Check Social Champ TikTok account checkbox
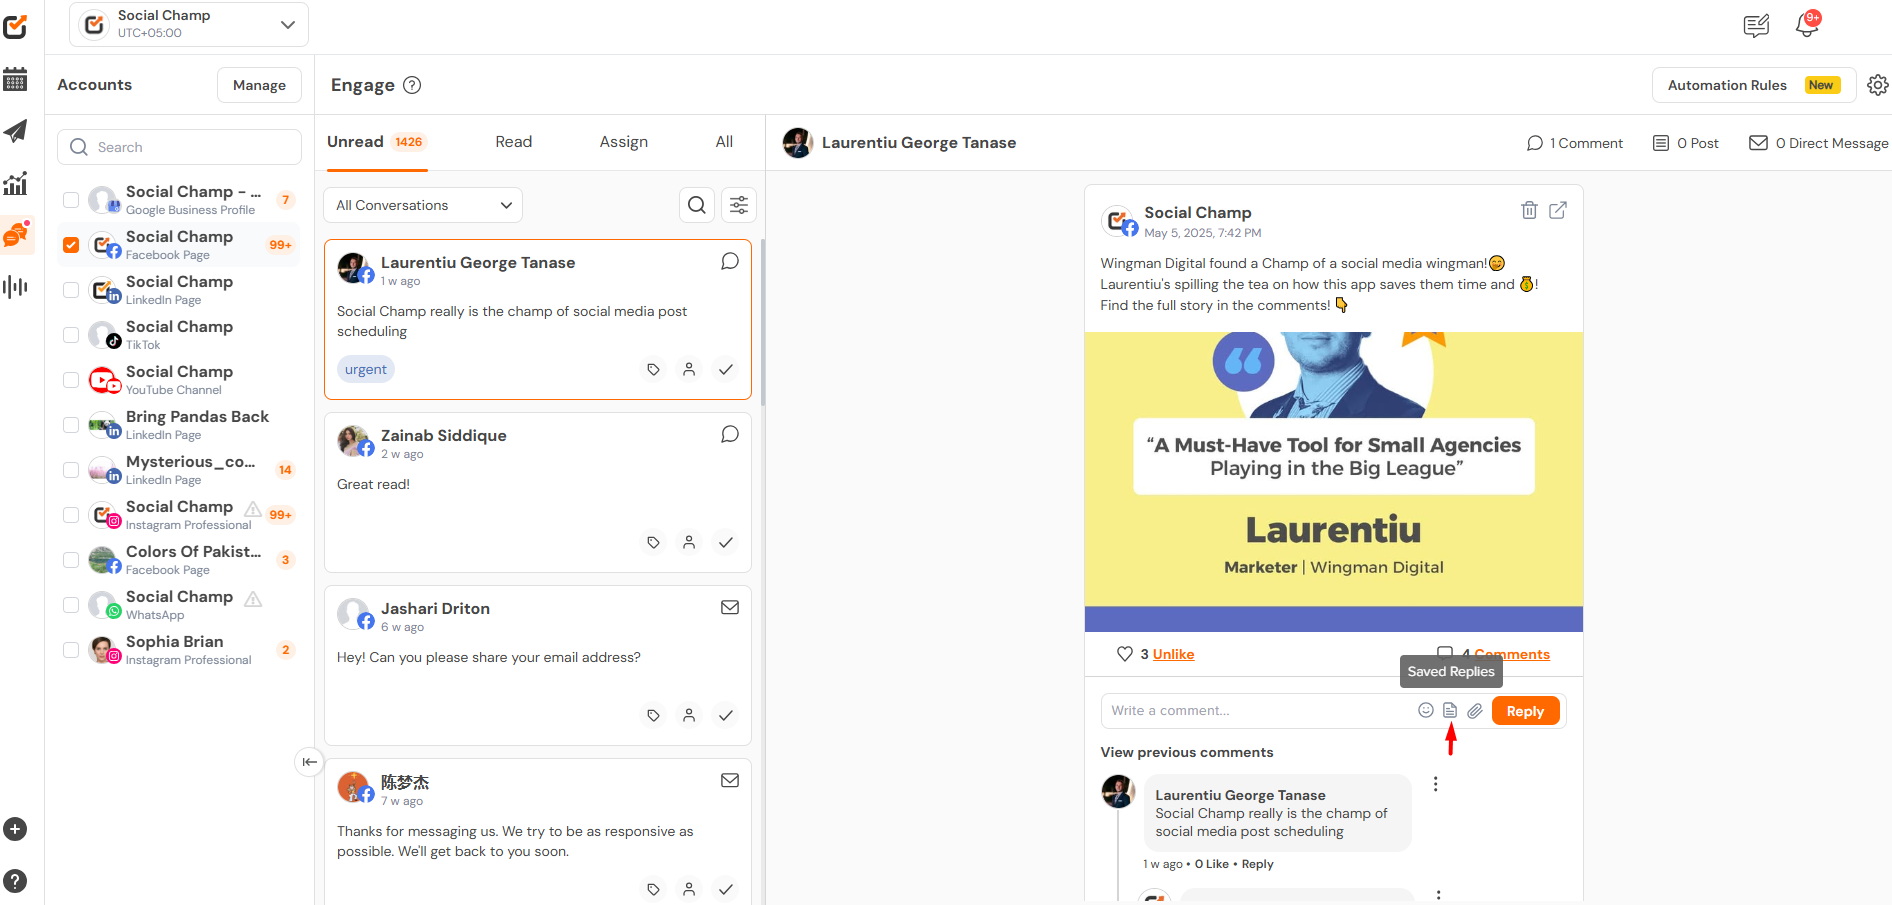1892x905 pixels. coord(71,335)
